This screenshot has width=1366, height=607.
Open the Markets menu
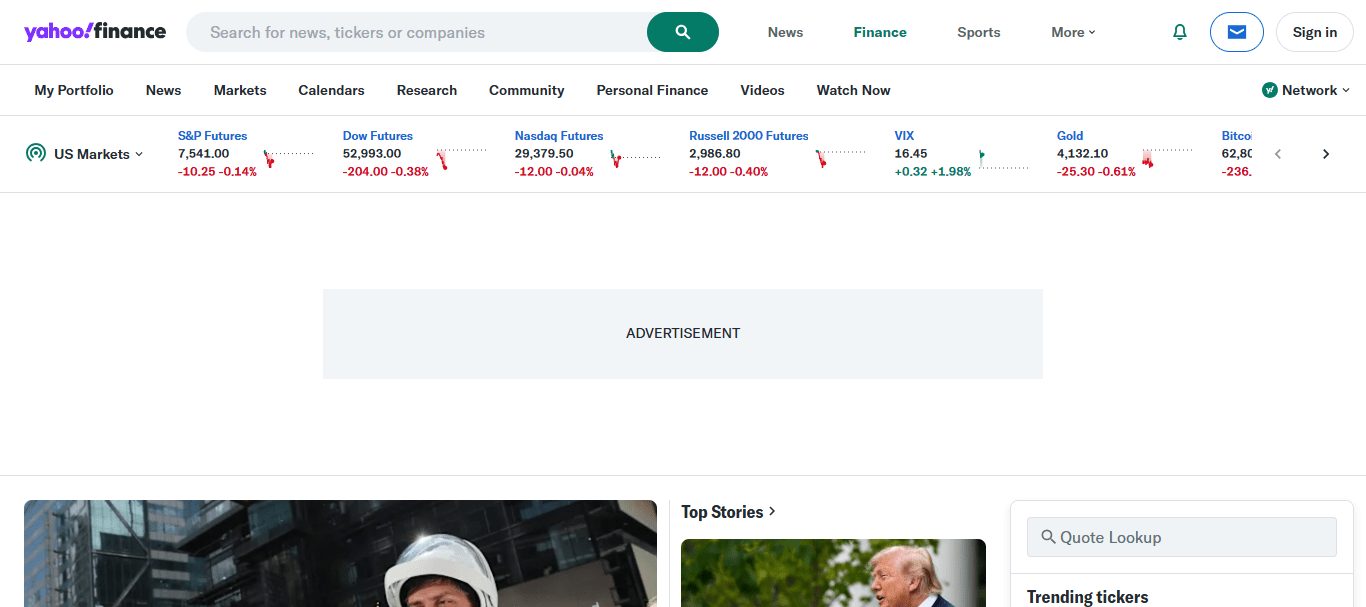[240, 90]
